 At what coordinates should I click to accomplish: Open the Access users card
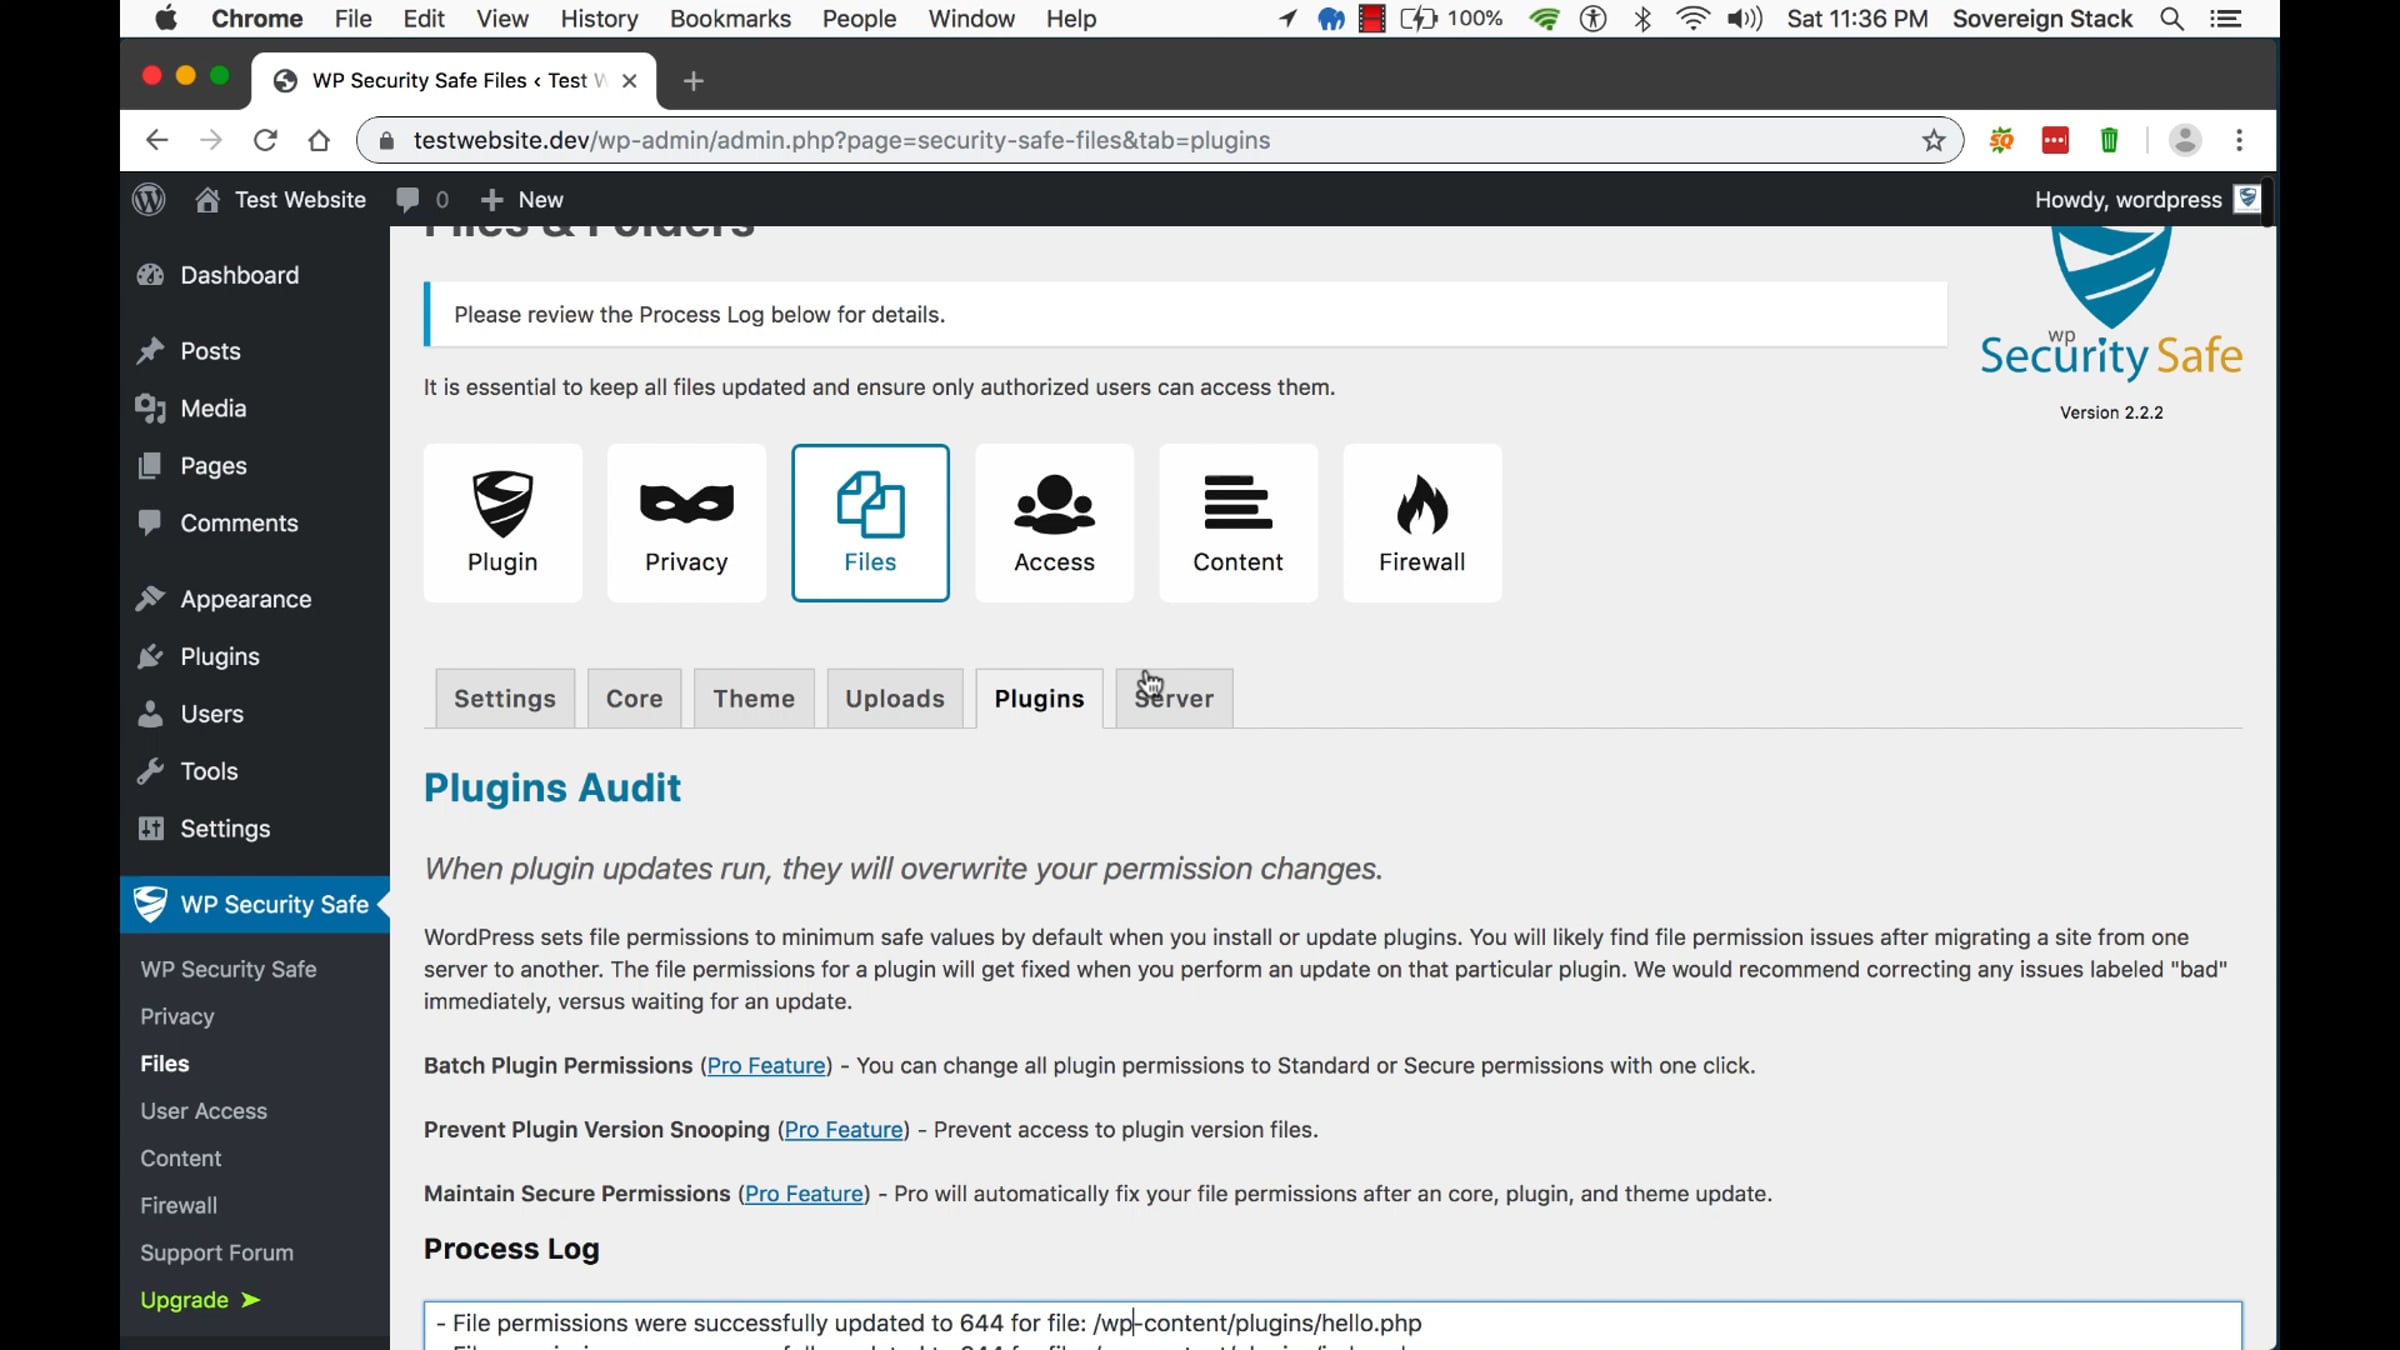(x=1054, y=522)
